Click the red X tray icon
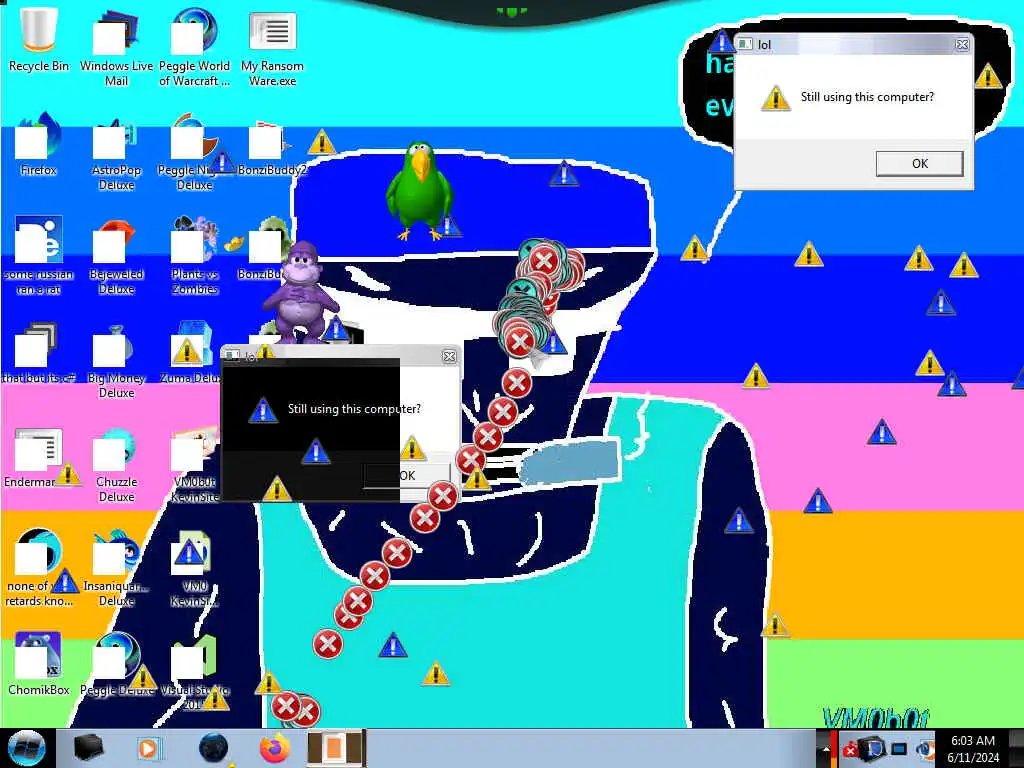The height and width of the screenshot is (768, 1024). [850, 749]
